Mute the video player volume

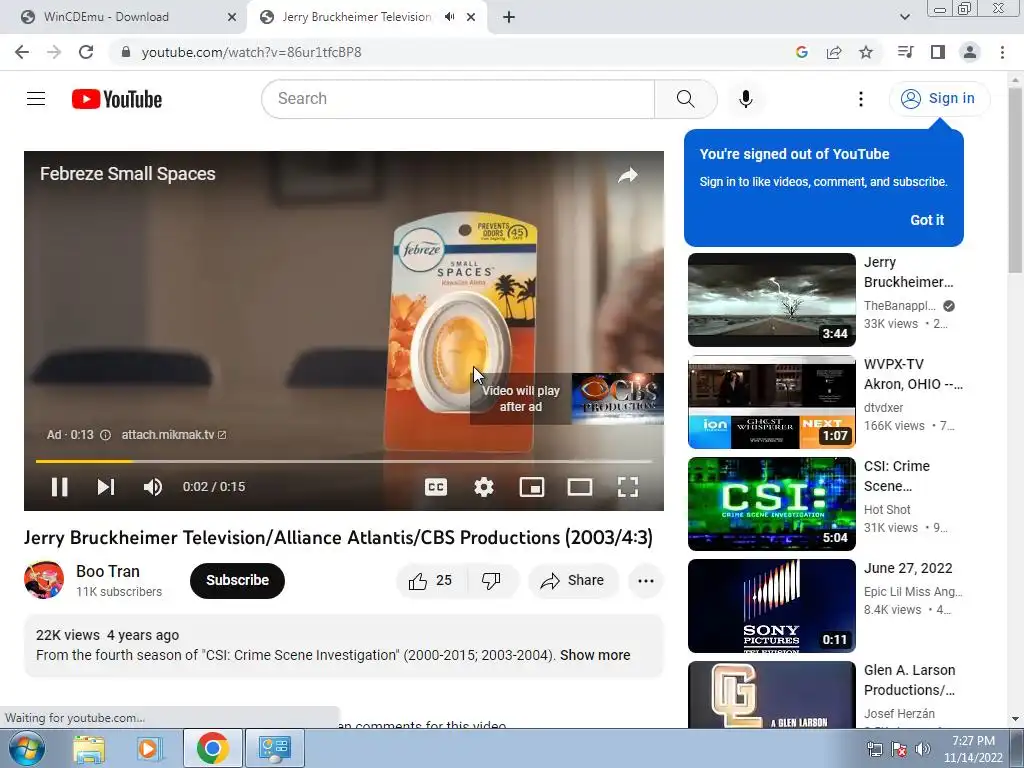pyautogui.click(x=152, y=487)
